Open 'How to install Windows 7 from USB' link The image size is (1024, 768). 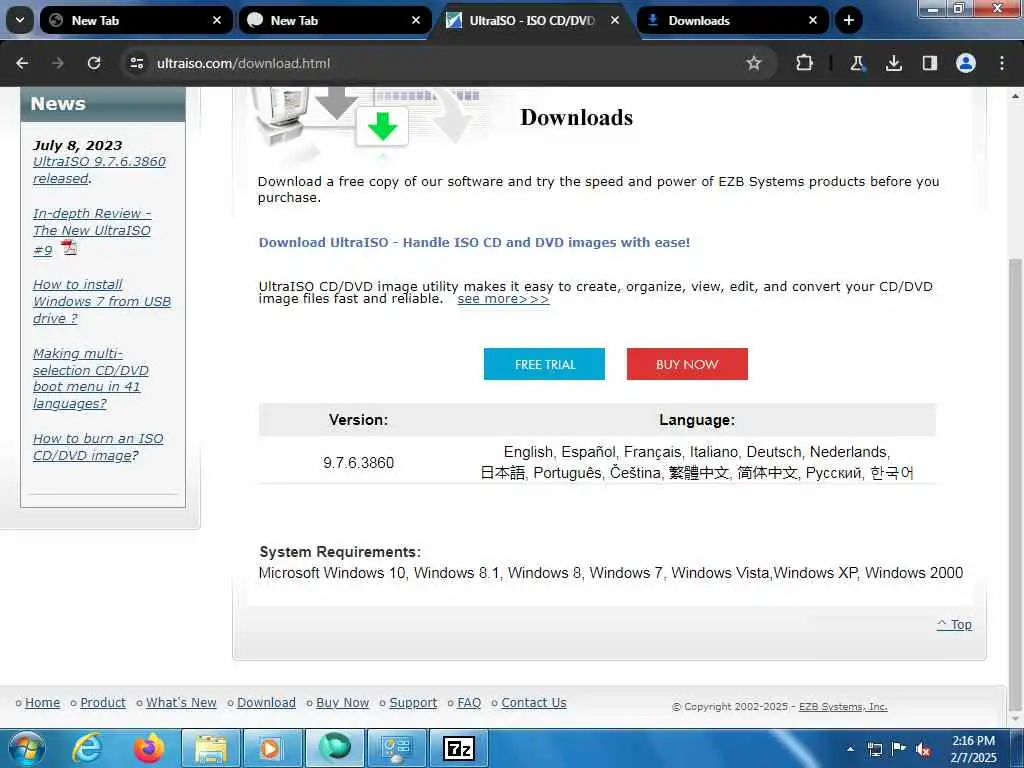pyautogui.click(x=102, y=301)
